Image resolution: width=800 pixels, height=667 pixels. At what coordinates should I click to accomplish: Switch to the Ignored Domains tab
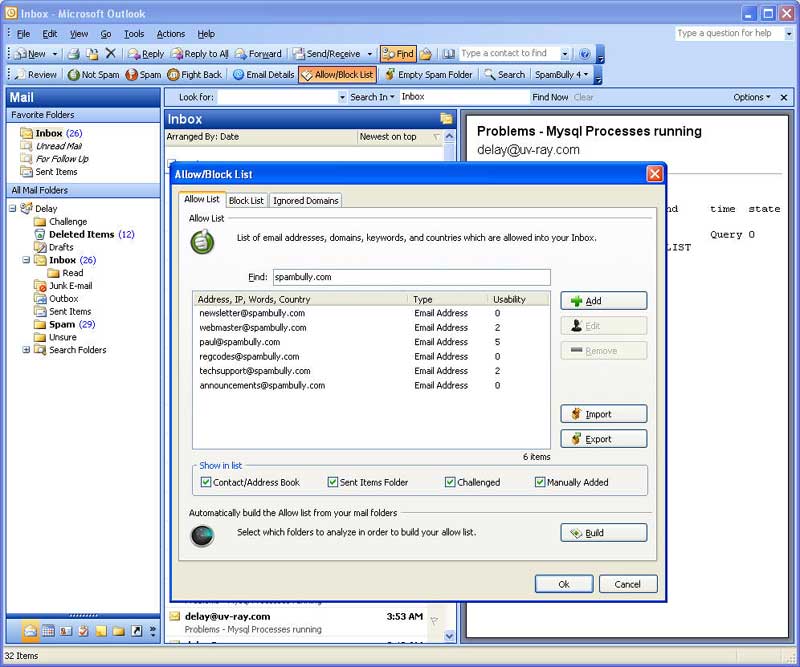coord(305,201)
